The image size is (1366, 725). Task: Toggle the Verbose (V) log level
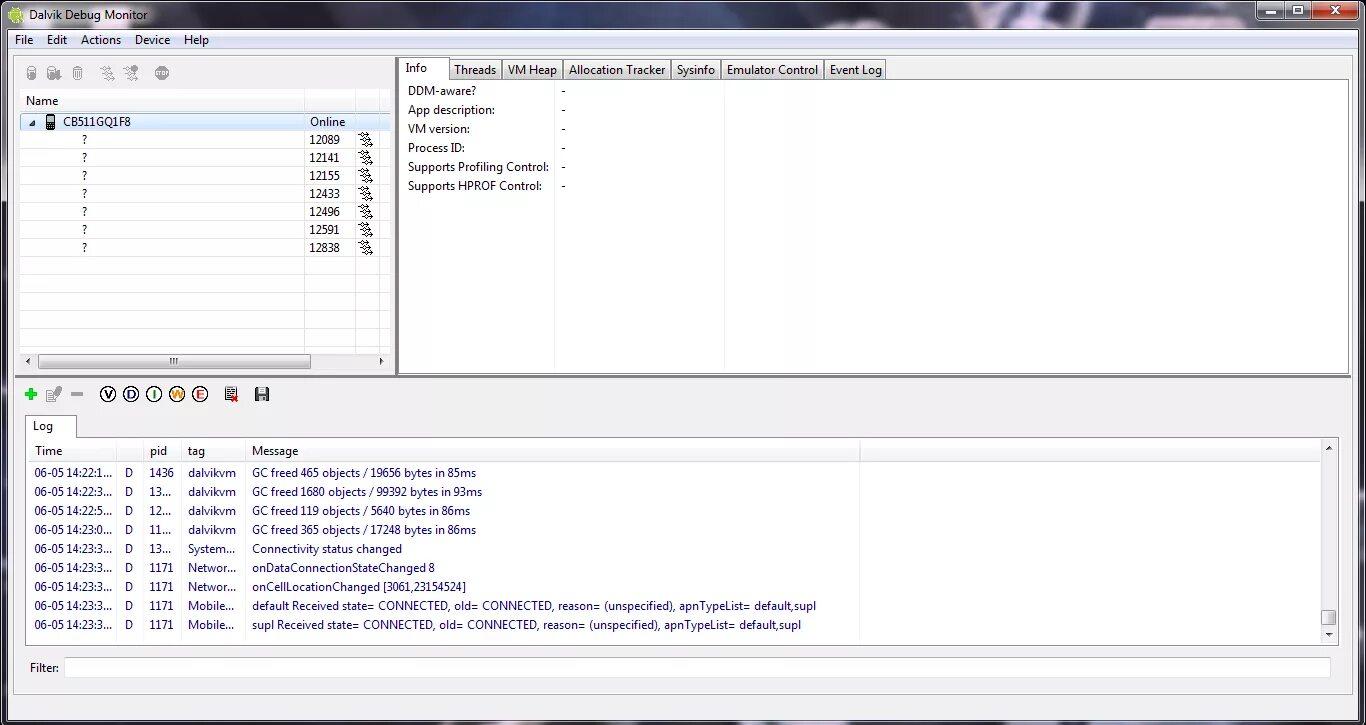108,395
